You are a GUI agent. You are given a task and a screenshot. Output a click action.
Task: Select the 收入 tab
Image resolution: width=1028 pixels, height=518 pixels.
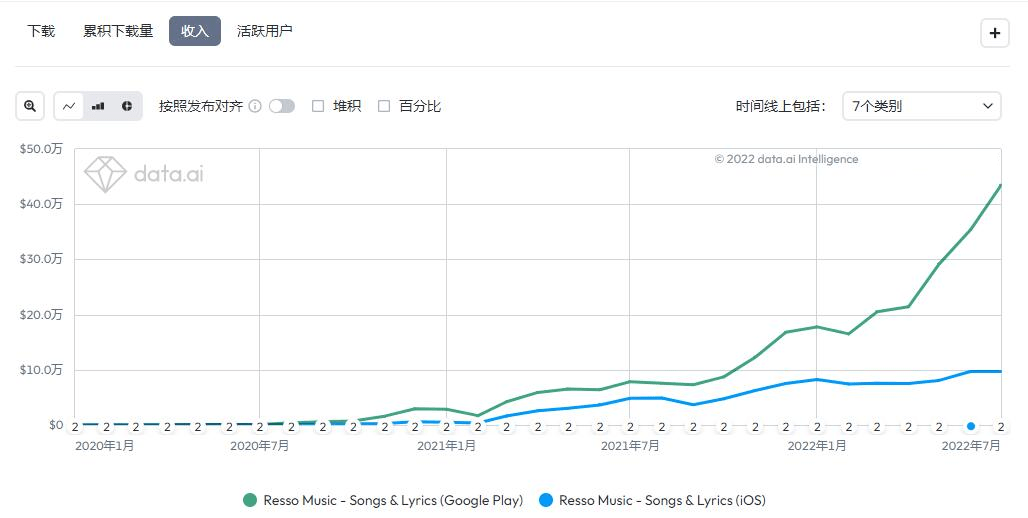click(x=195, y=31)
